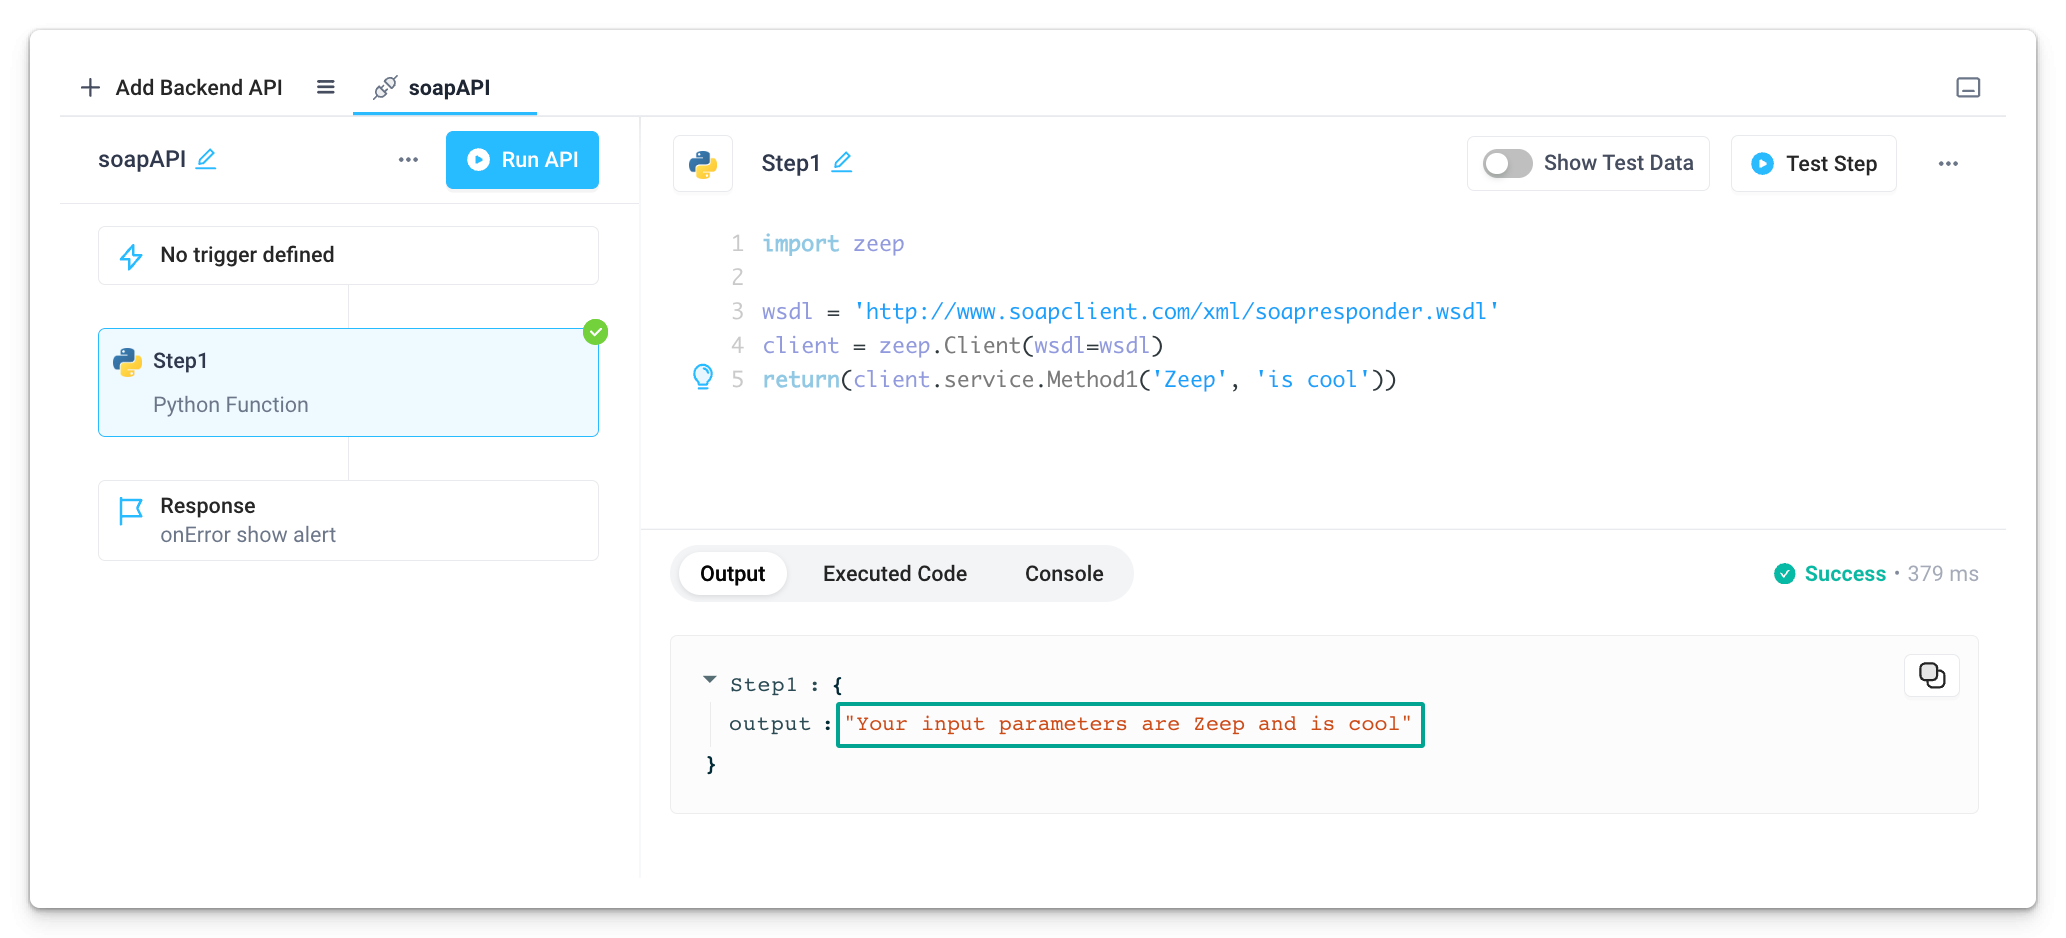
Task: Enable Show Test Data
Action: [x=1506, y=163]
